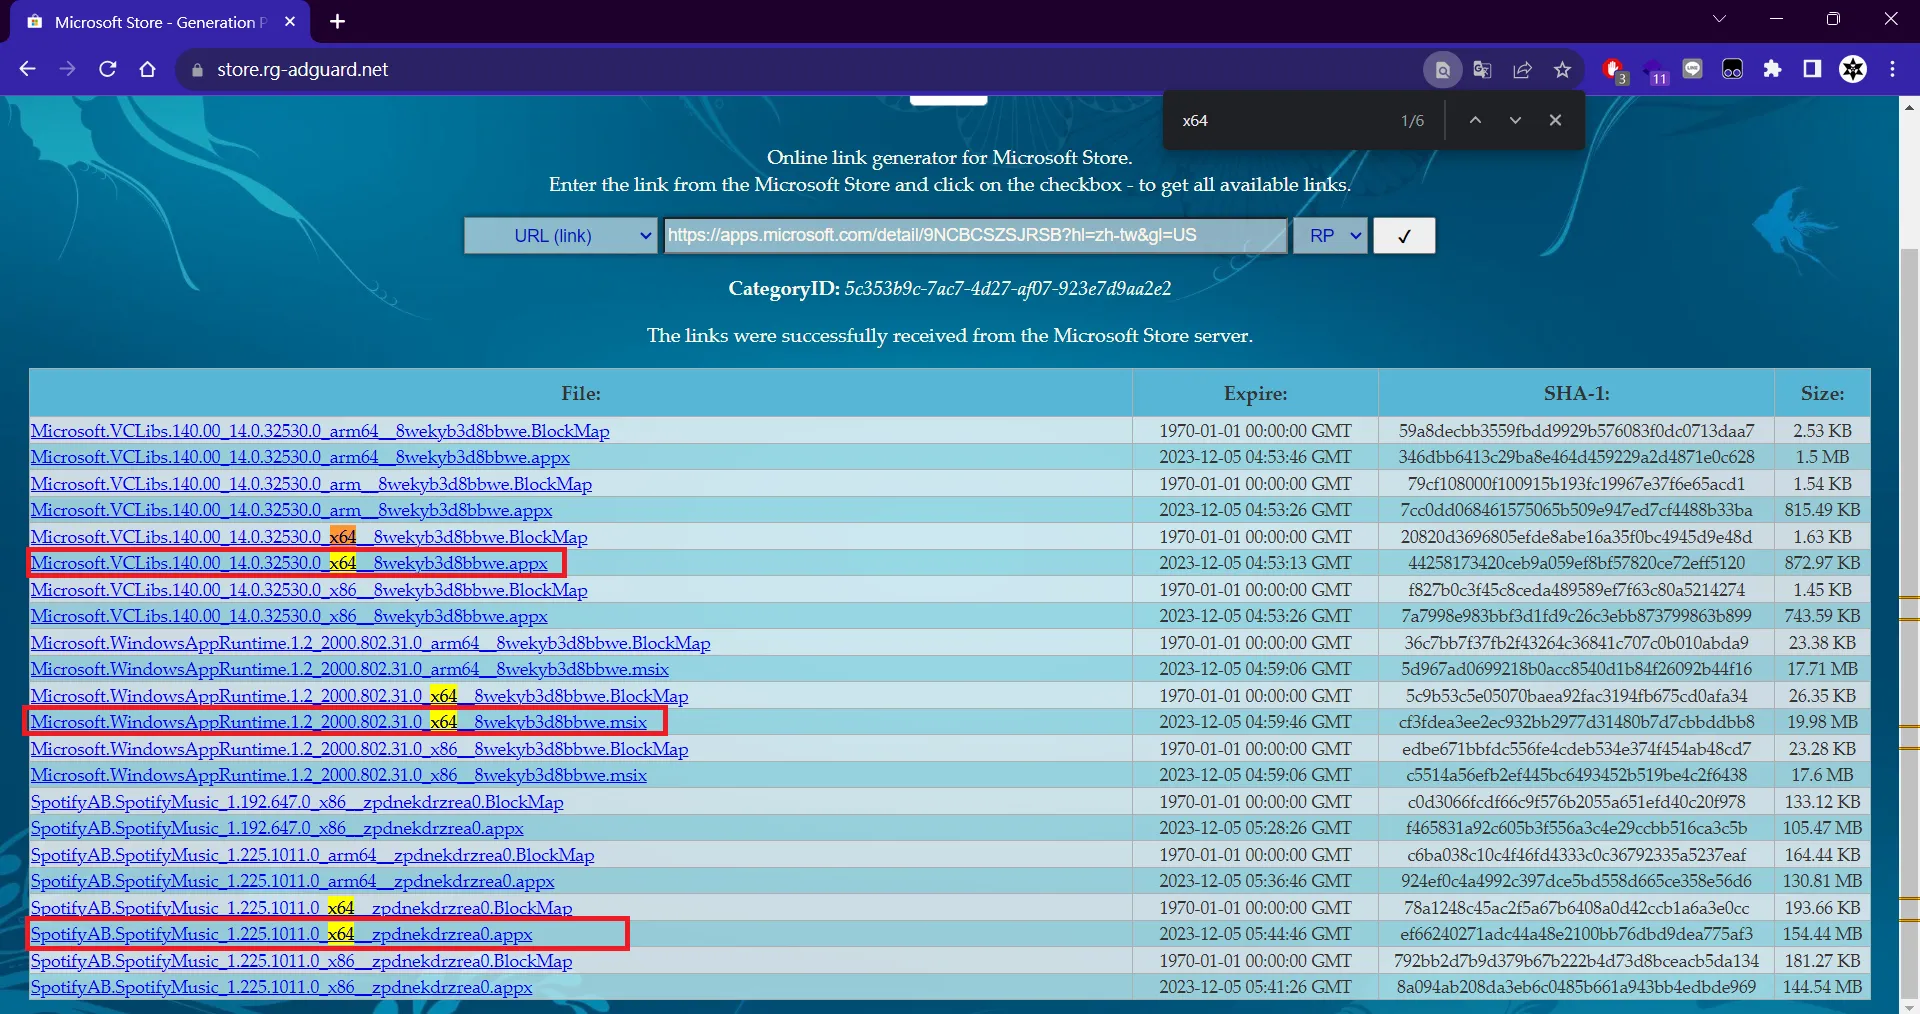Download SpotifyMusic 1.225.1011.0 x86 appx
This screenshot has height=1014, width=1920.
point(281,987)
